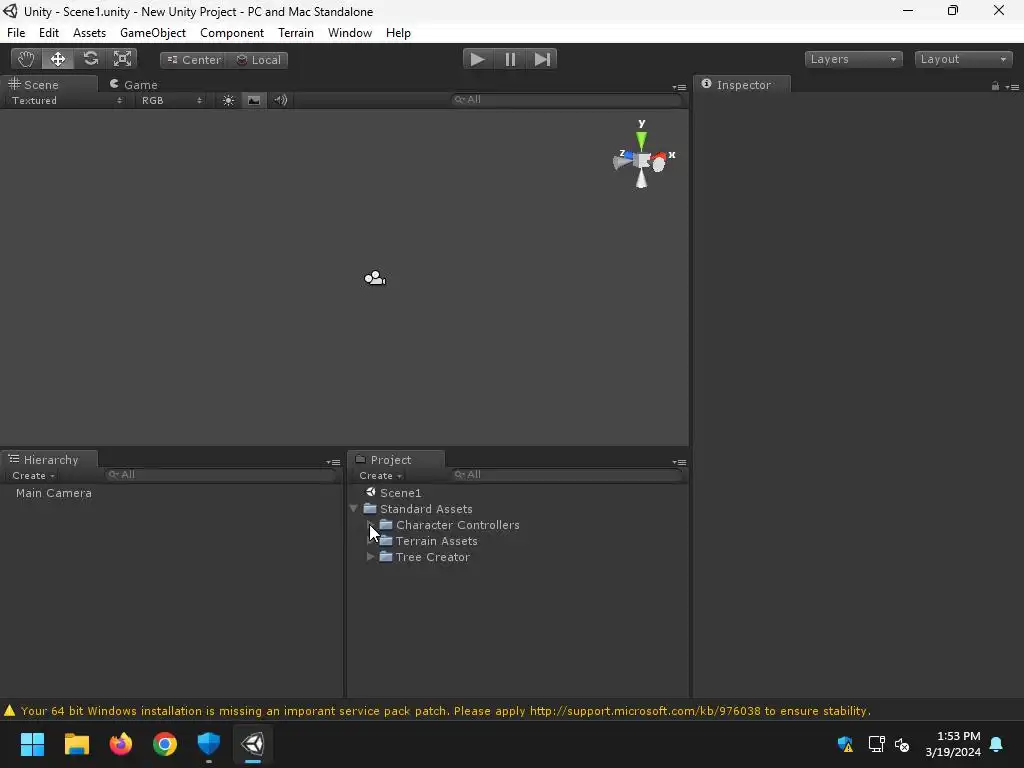1024x768 pixels.
Task: Toggle handle rotation Local button
Action: [x=258, y=59]
